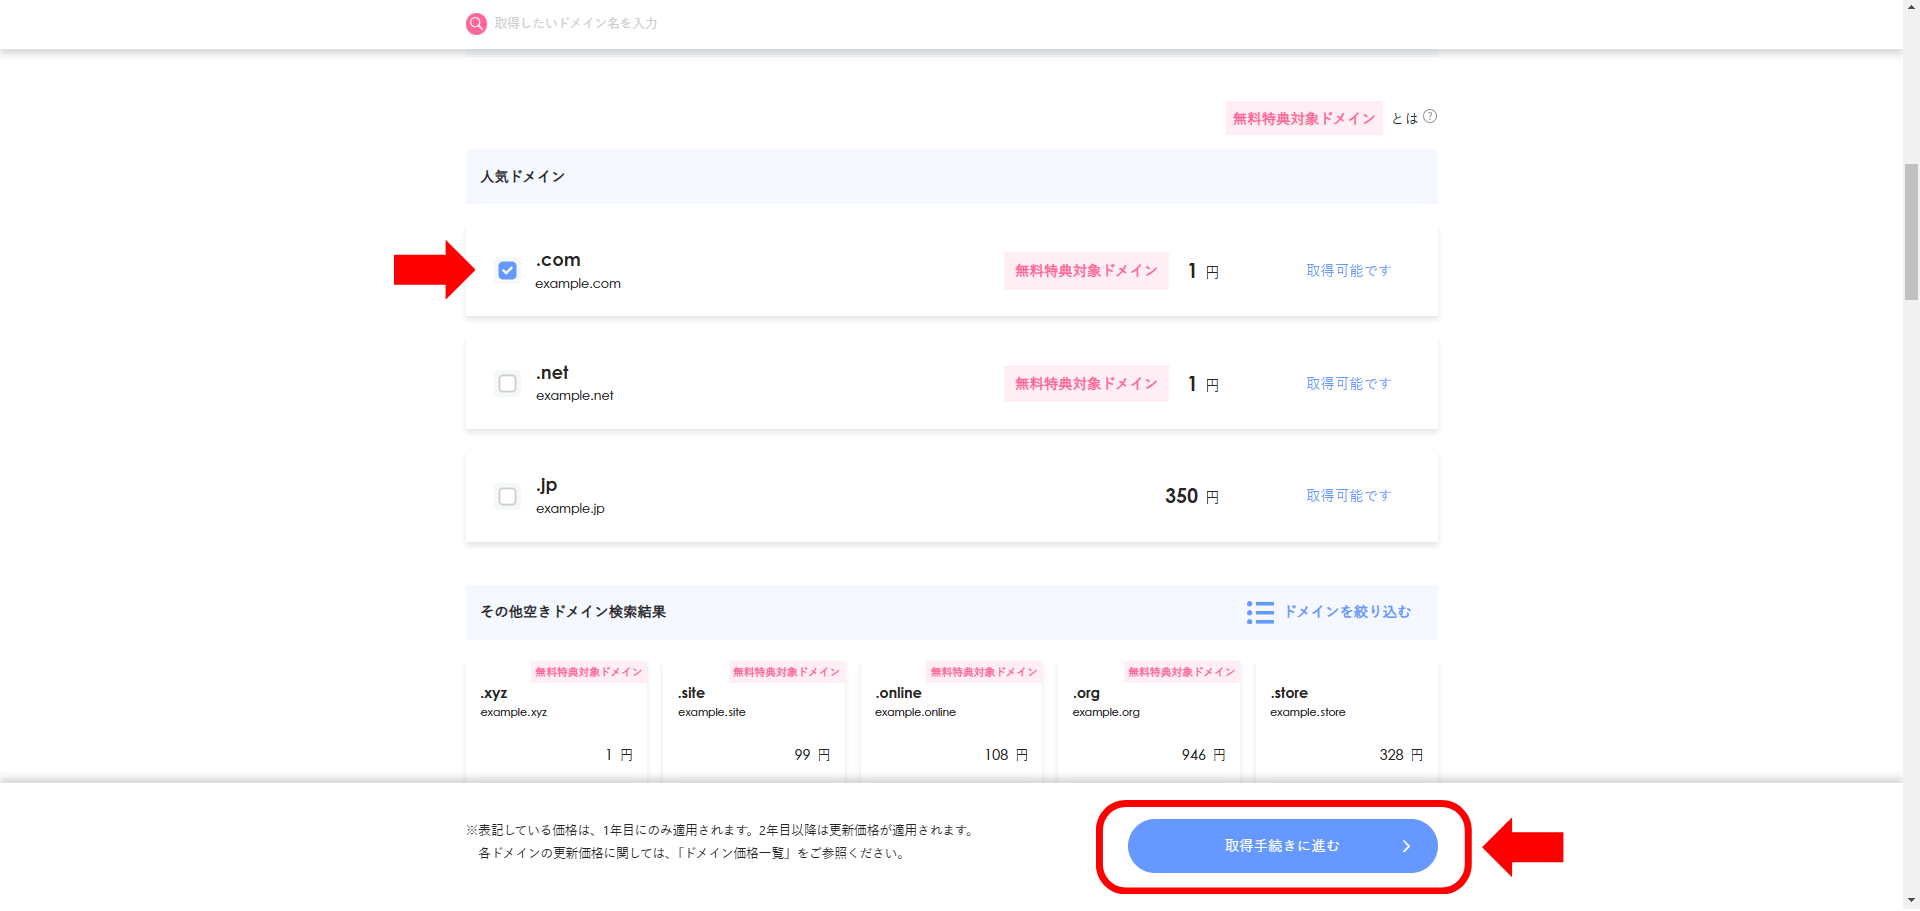
Task: Click the 無料特典対象ドメイン badge on .org card
Action: coord(1182,672)
